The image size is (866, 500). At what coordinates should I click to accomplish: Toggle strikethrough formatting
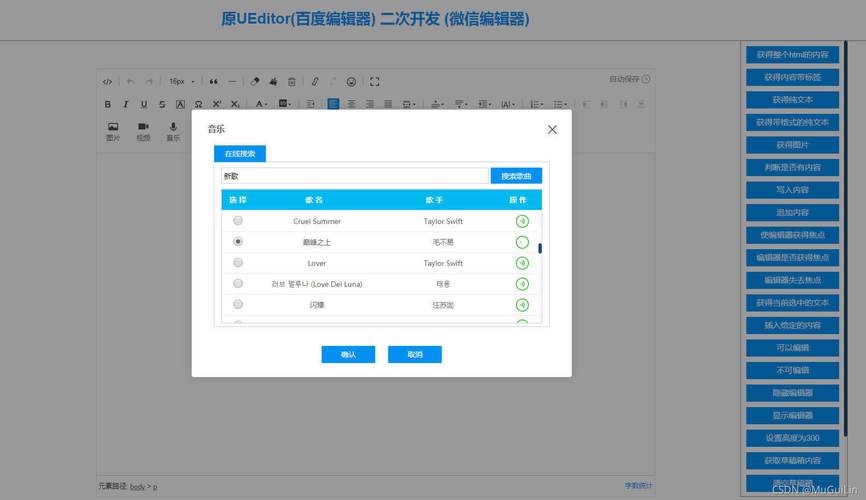[x=162, y=104]
